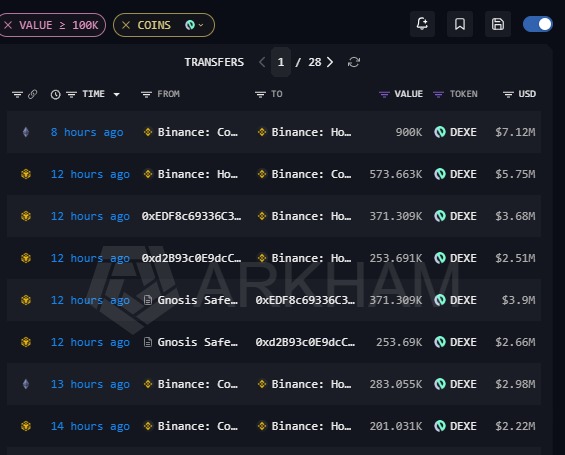Go to previous transfers page
This screenshot has height=455, width=565.
point(262,62)
